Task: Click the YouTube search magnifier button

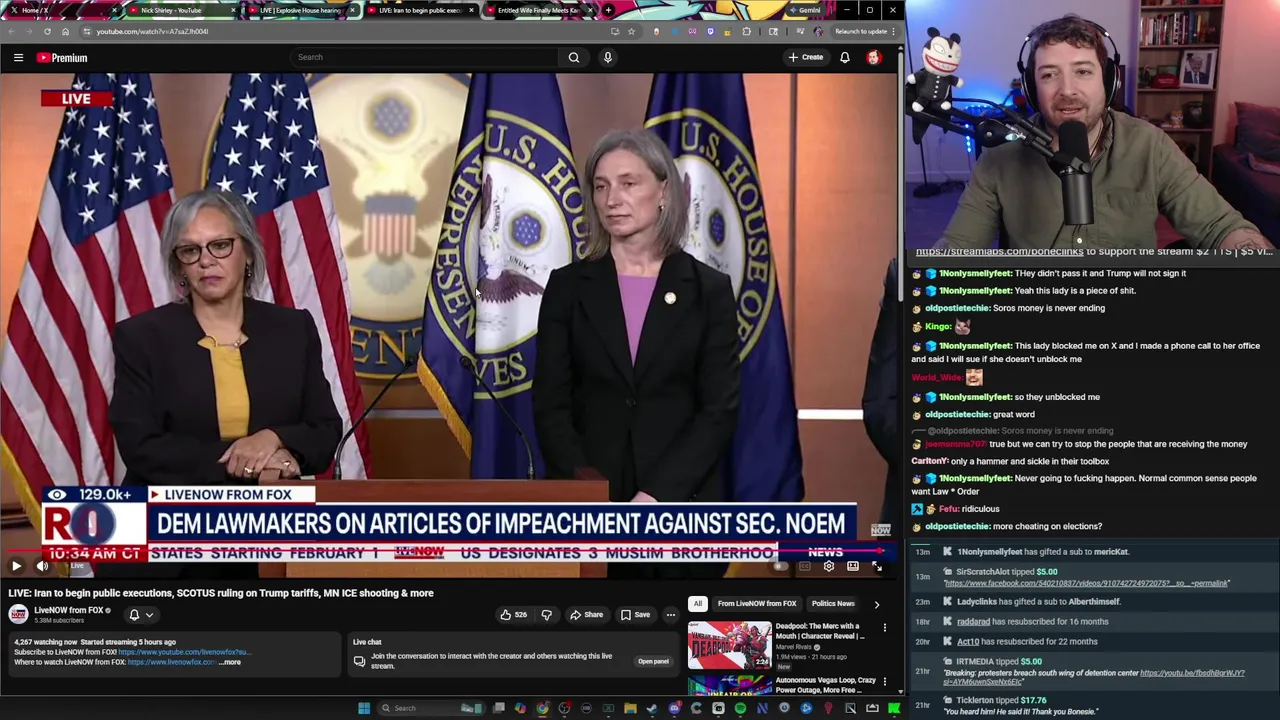Action: tap(573, 57)
